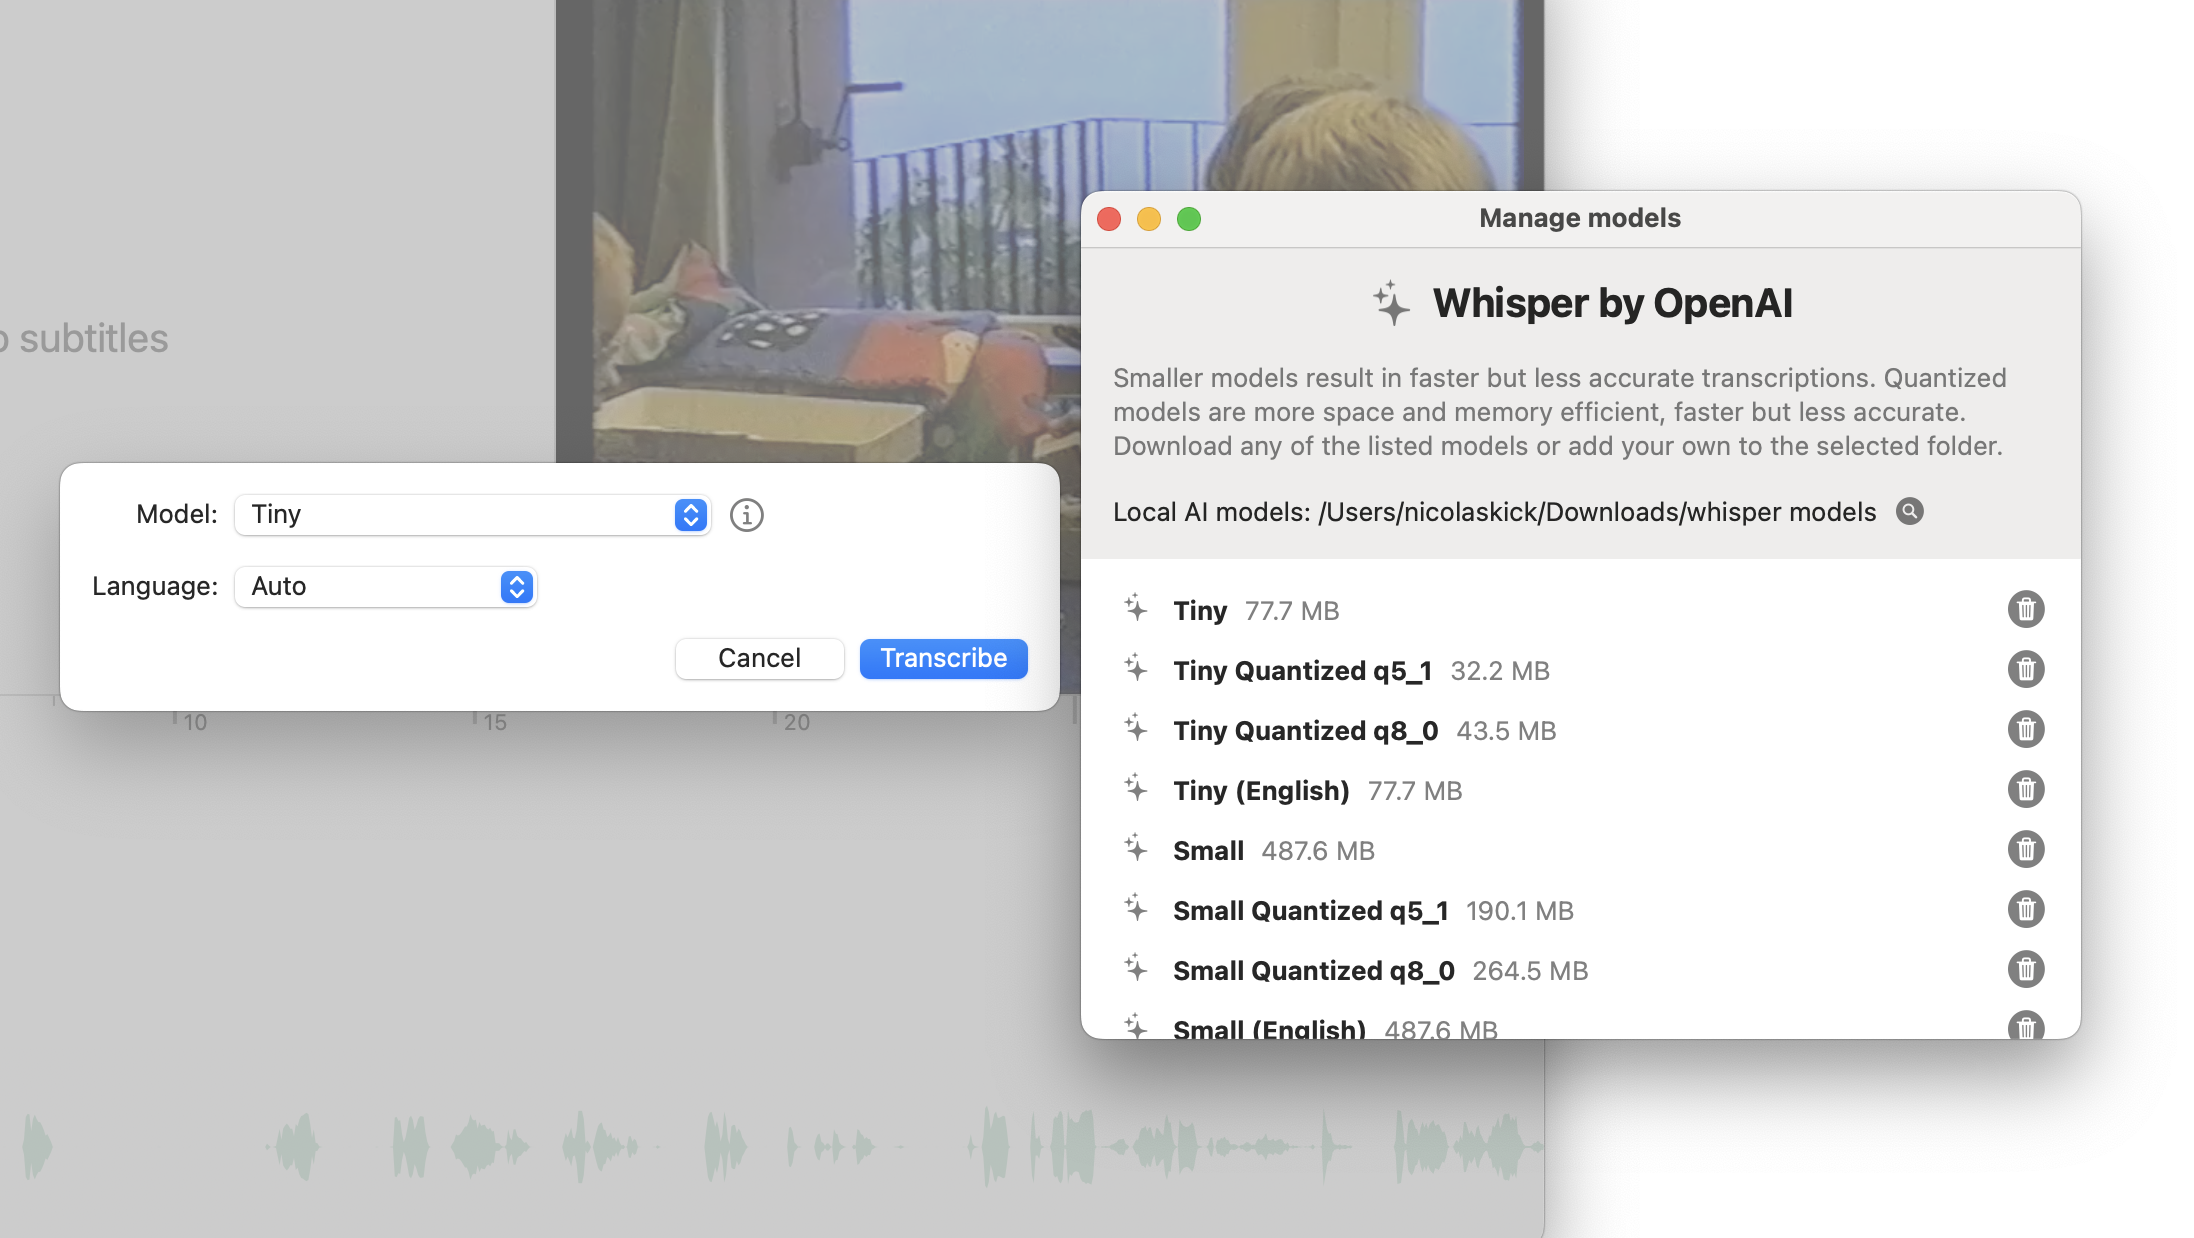Viewport: 2194px width, 1238px height.
Task: Start transcription with the Transcribe button
Action: tap(943, 658)
